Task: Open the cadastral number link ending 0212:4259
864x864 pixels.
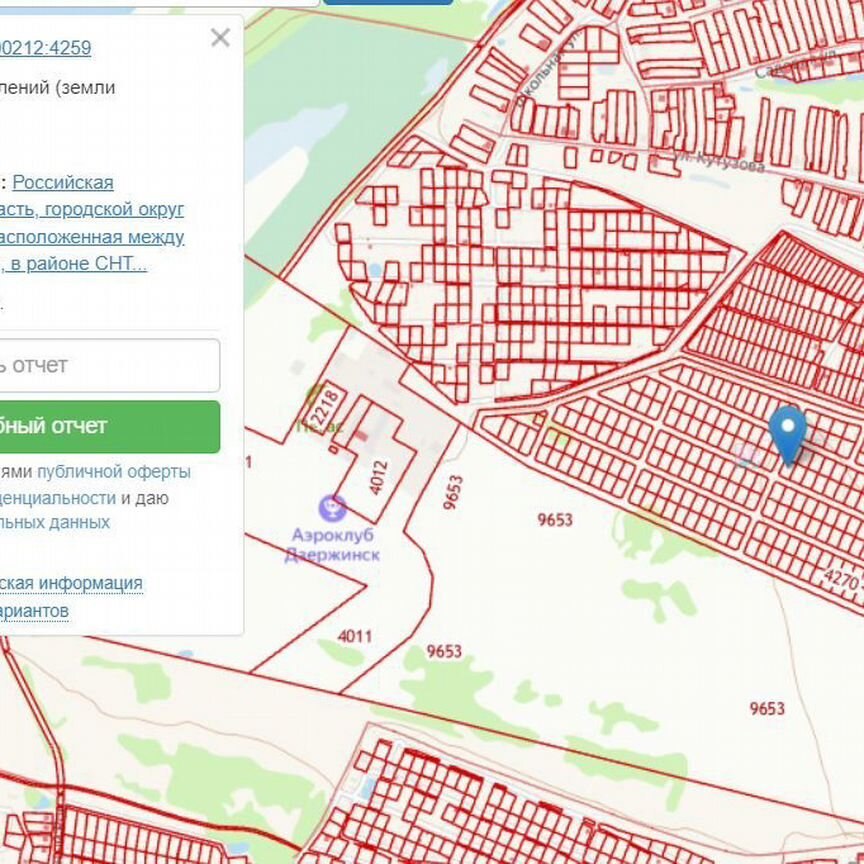Action: tap(45, 47)
